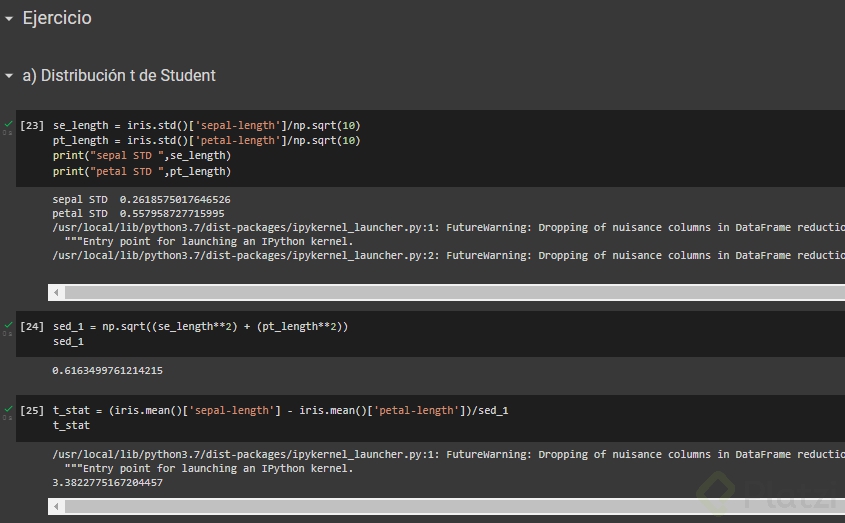Click the 3.3822775167204457 output value
This screenshot has width=845, height=523.
pyautogui.click(x=107, y=483)
